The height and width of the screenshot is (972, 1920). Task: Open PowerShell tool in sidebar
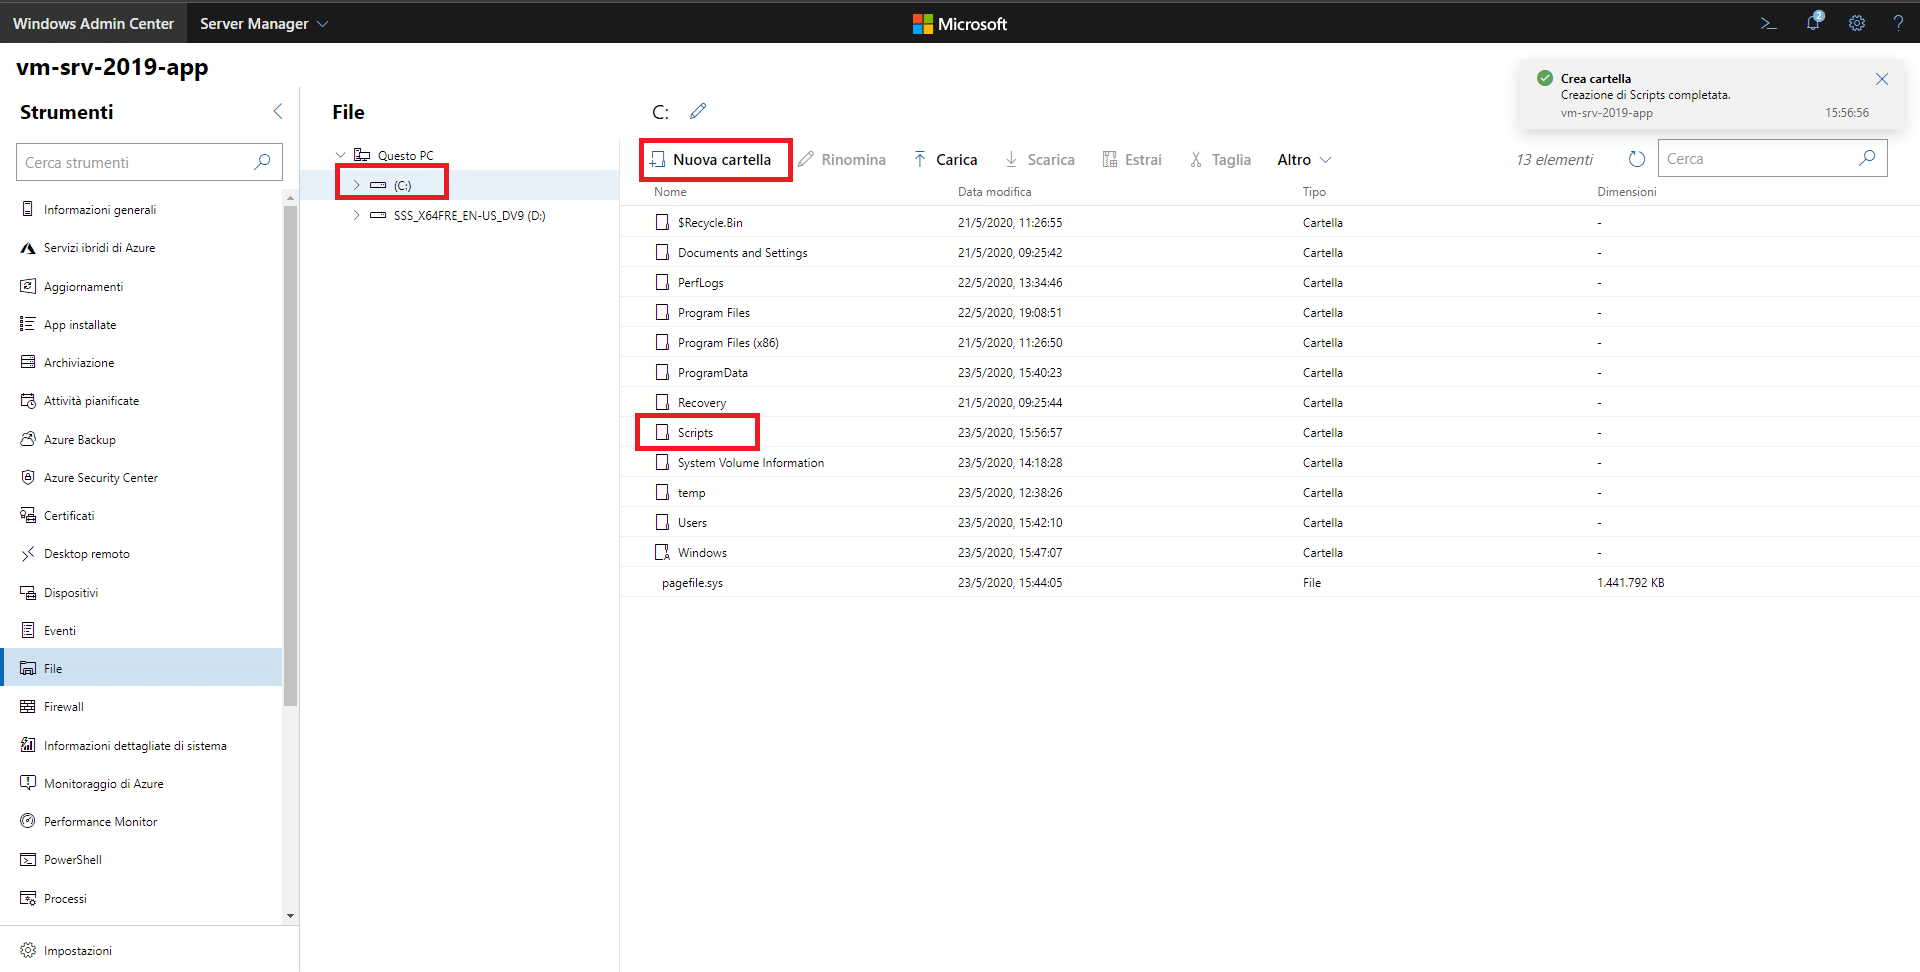click(x=141, y=860)
